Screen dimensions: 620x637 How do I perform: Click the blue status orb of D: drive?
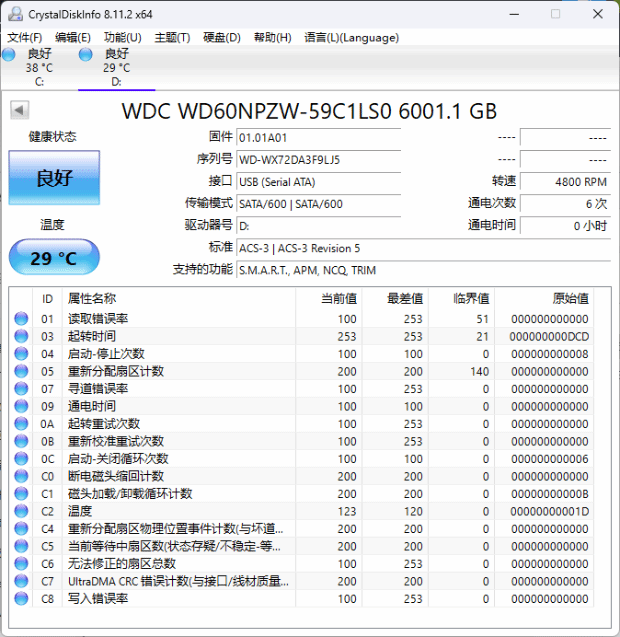(x=86, y=54)
